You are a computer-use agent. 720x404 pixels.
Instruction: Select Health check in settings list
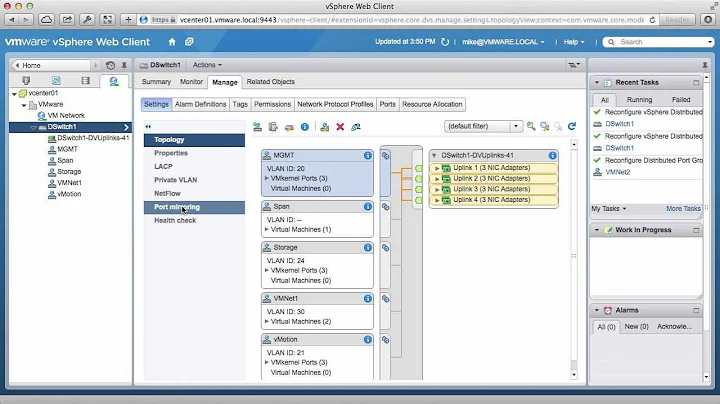[x=194, y=220]
